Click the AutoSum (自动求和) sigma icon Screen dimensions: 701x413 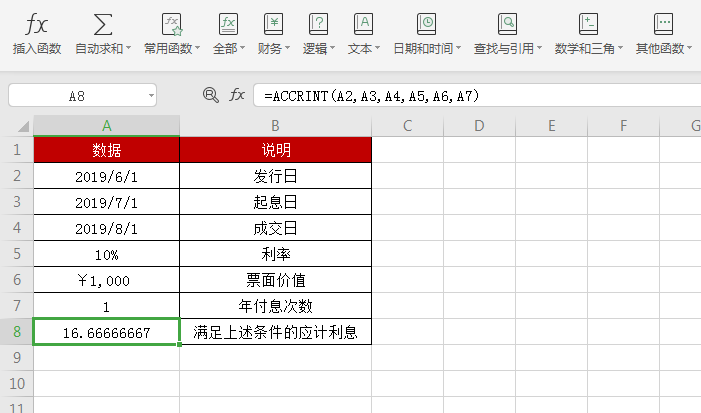(x=102, y=24)
